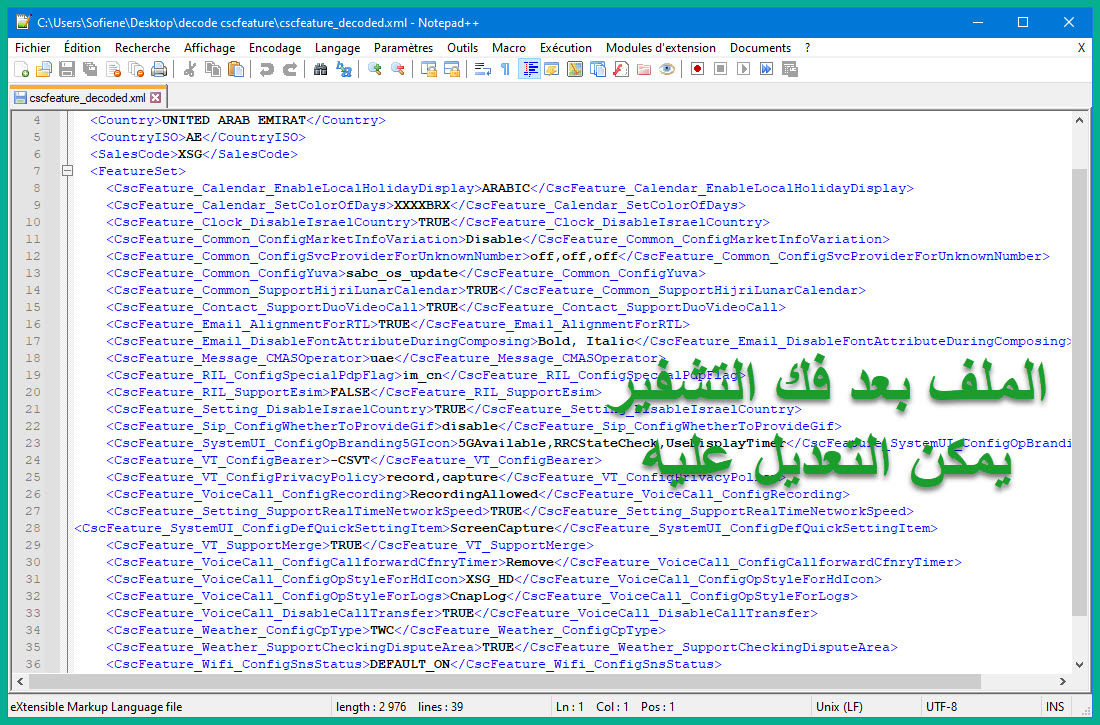Viewport: 1100px width, 725px height.
Task: Collapse the FeatureSet fold marker on line 7
Action: pos(67,171)
